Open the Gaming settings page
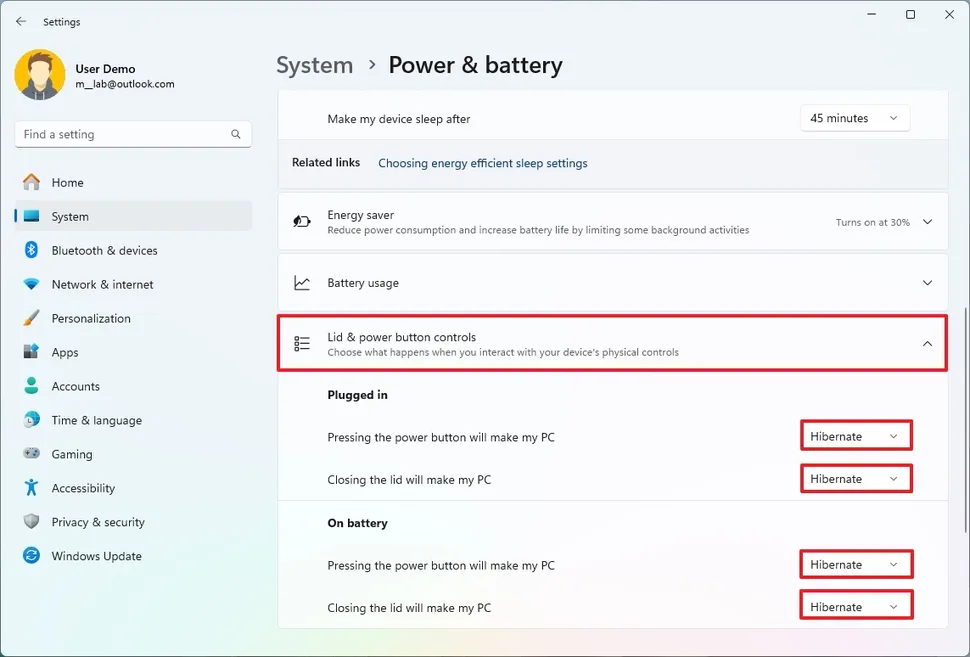This screenshot has width=970, height=657. pos(71,454)
